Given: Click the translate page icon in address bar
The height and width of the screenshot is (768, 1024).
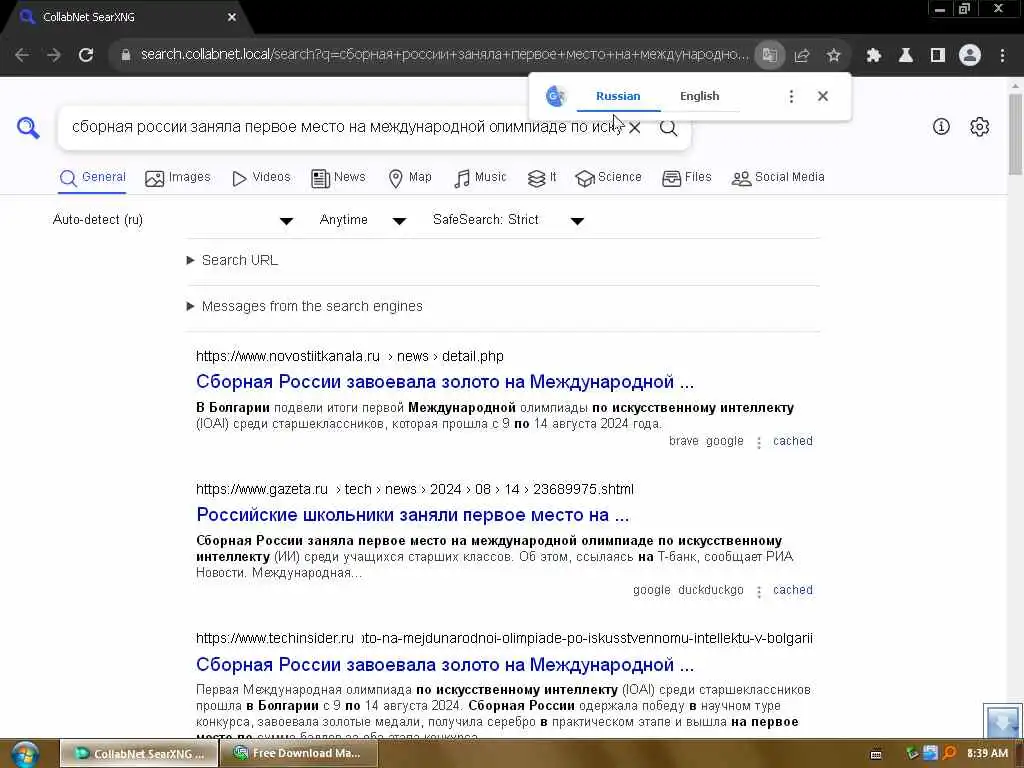Looking at the screenshot, I should click(x=769, y=55).
